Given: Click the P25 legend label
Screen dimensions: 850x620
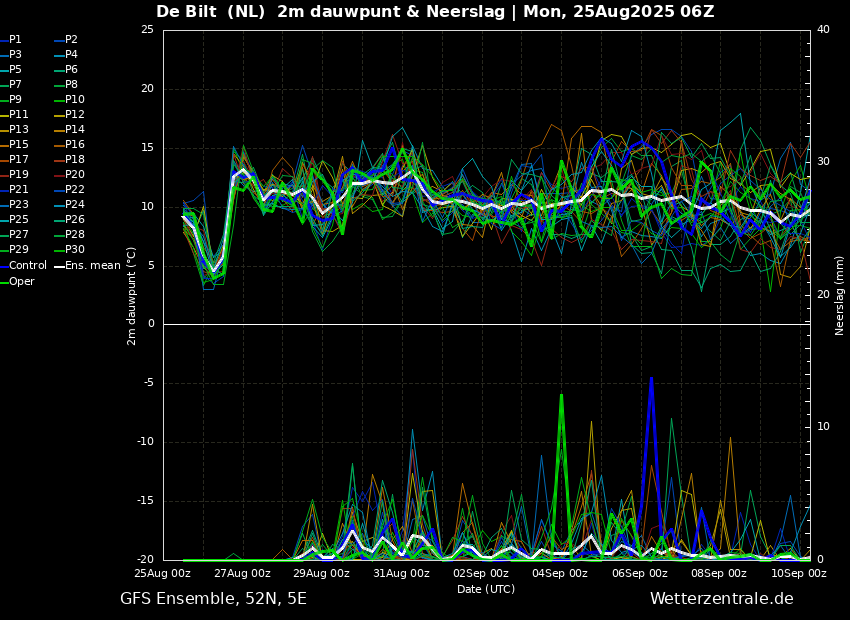Looking at the screenshot, I should [x=18, y=219].
